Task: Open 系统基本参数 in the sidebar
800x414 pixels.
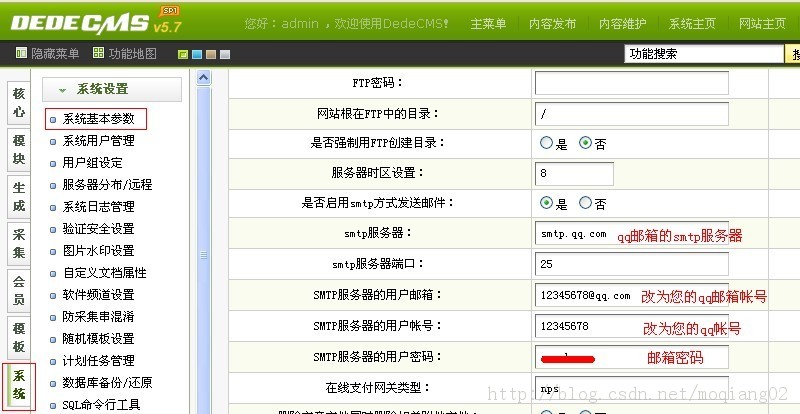Action: [96, 118]
